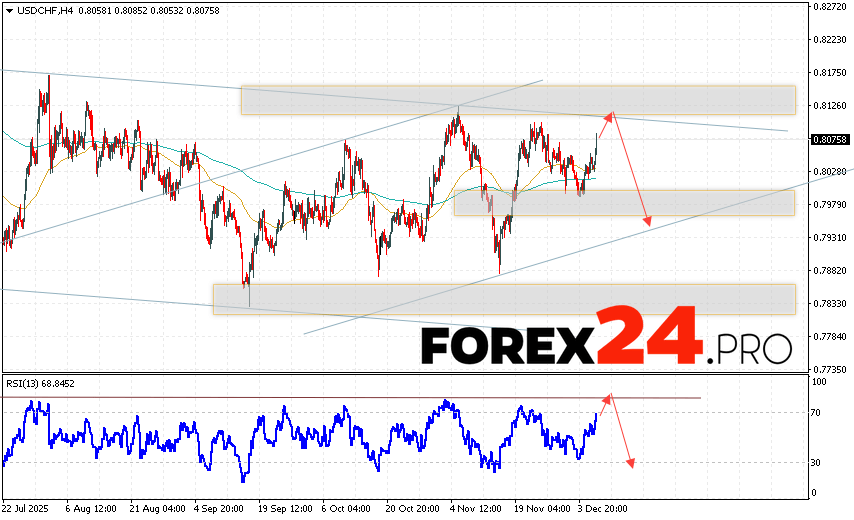Click the RSI 30 level label
This screenshot has width=854, height=520.
point(817,462)
